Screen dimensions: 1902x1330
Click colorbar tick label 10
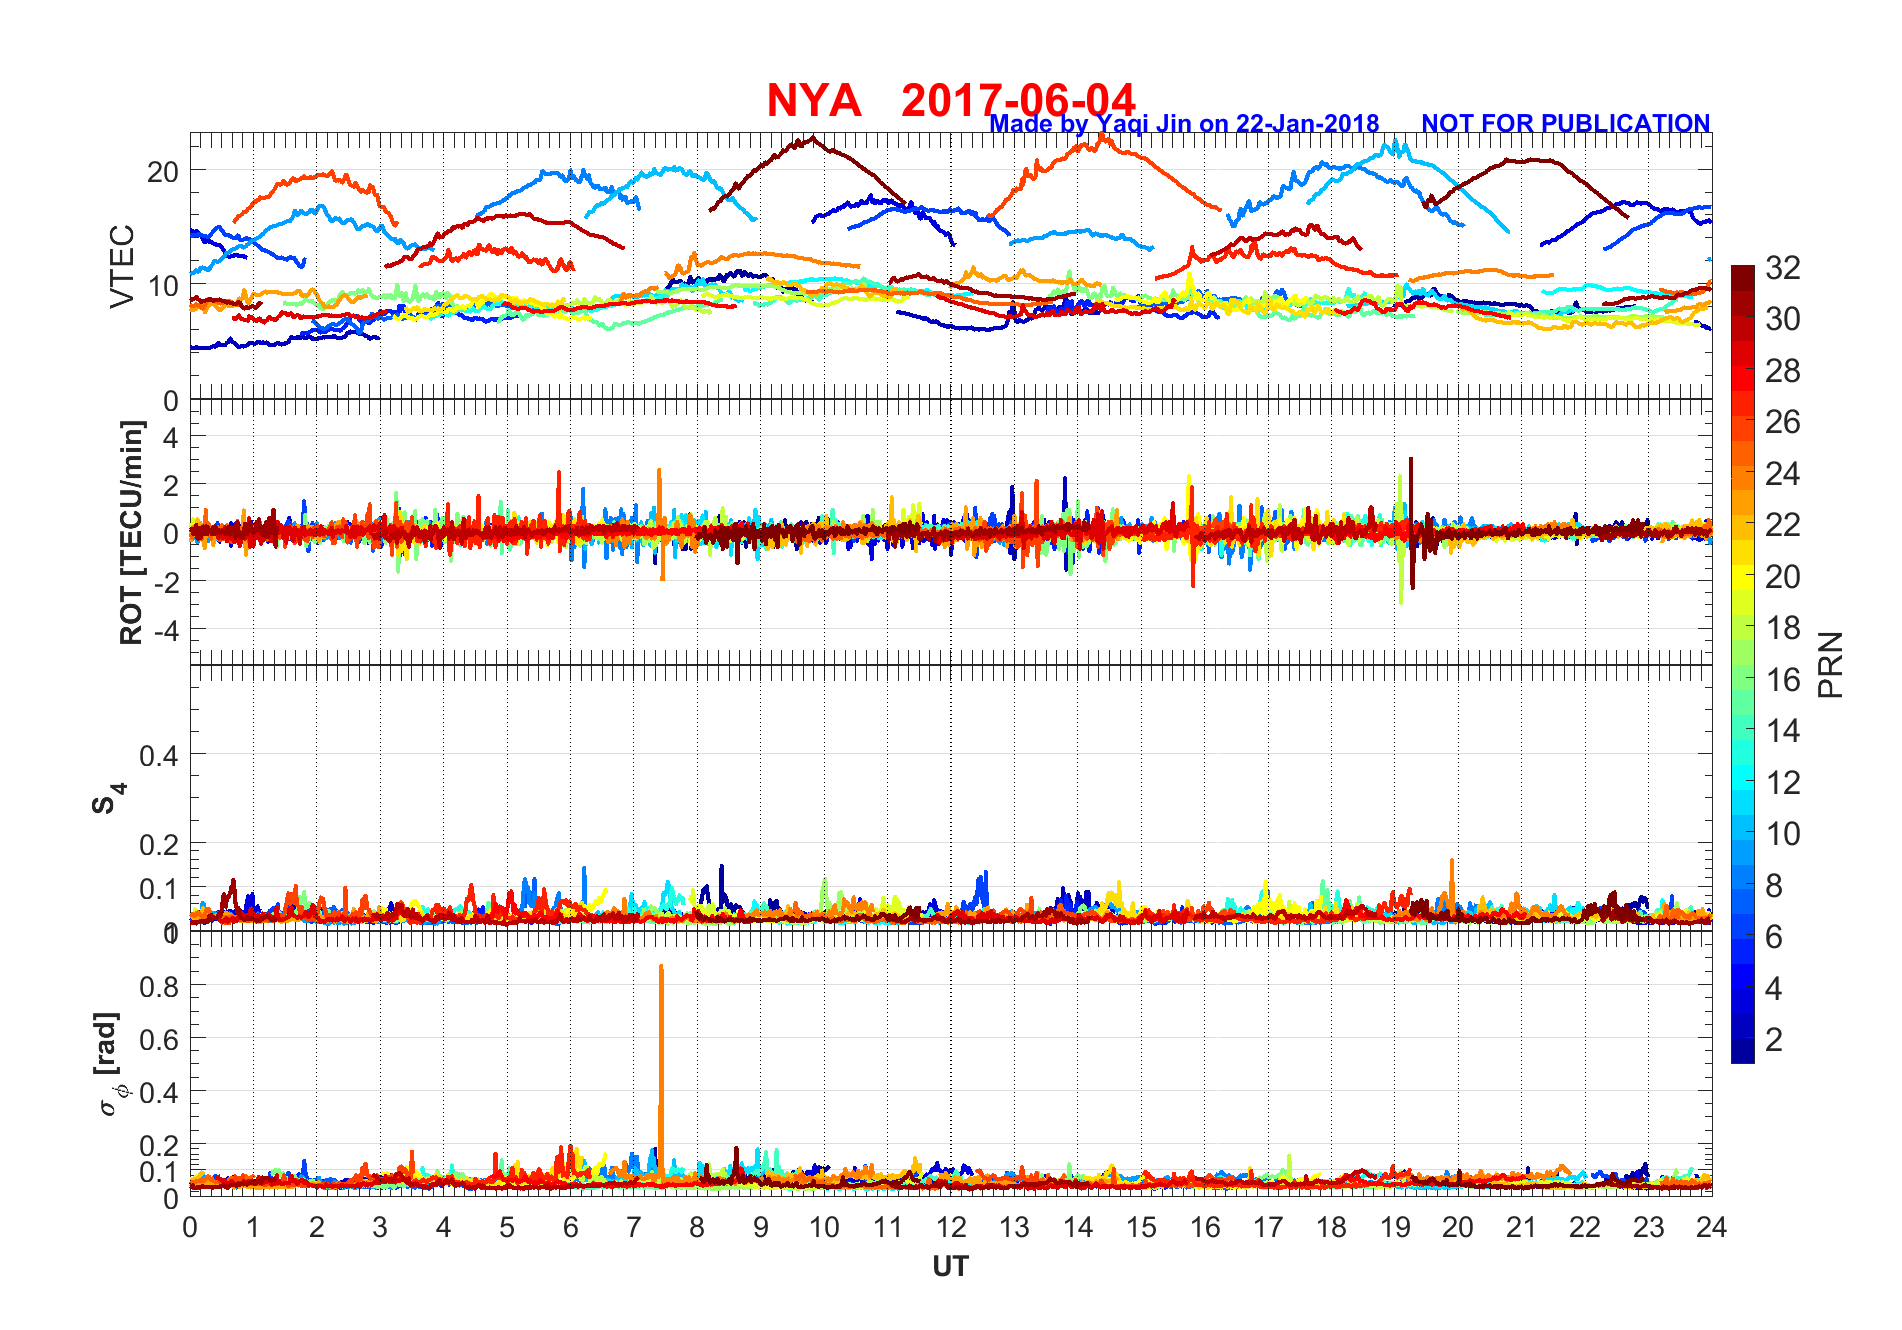1782,834
